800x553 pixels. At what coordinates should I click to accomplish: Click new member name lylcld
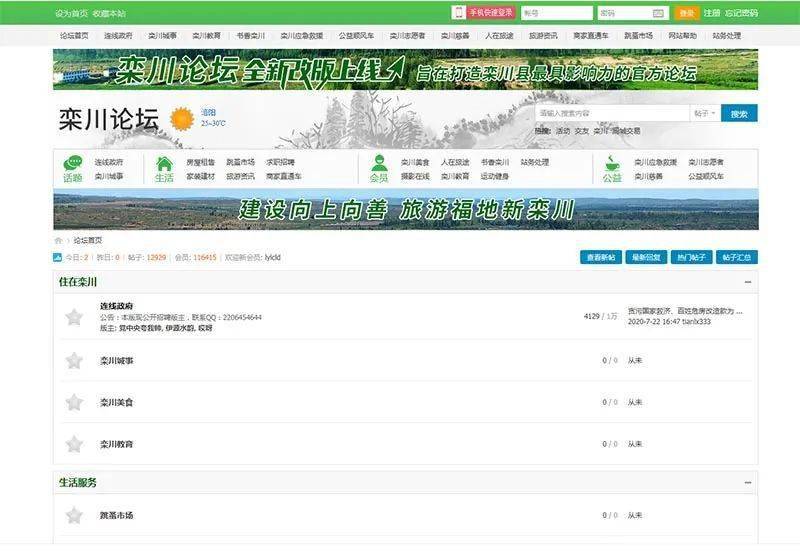[x=272, y=258]
